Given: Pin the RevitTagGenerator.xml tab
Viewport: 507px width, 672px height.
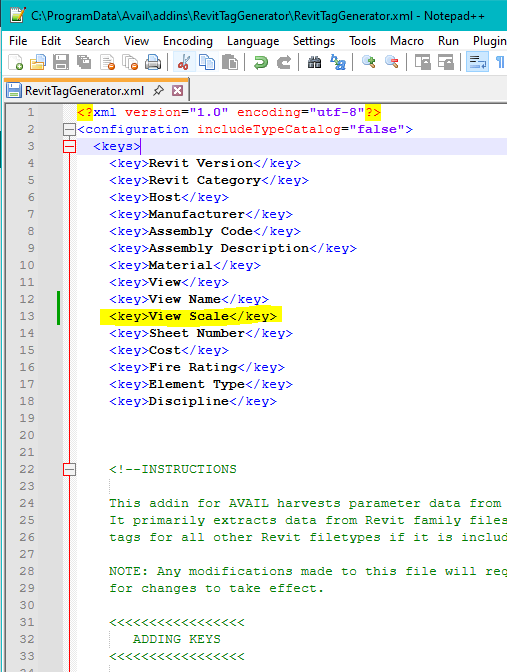Looking at the screenshot, I should click(158, 90).
